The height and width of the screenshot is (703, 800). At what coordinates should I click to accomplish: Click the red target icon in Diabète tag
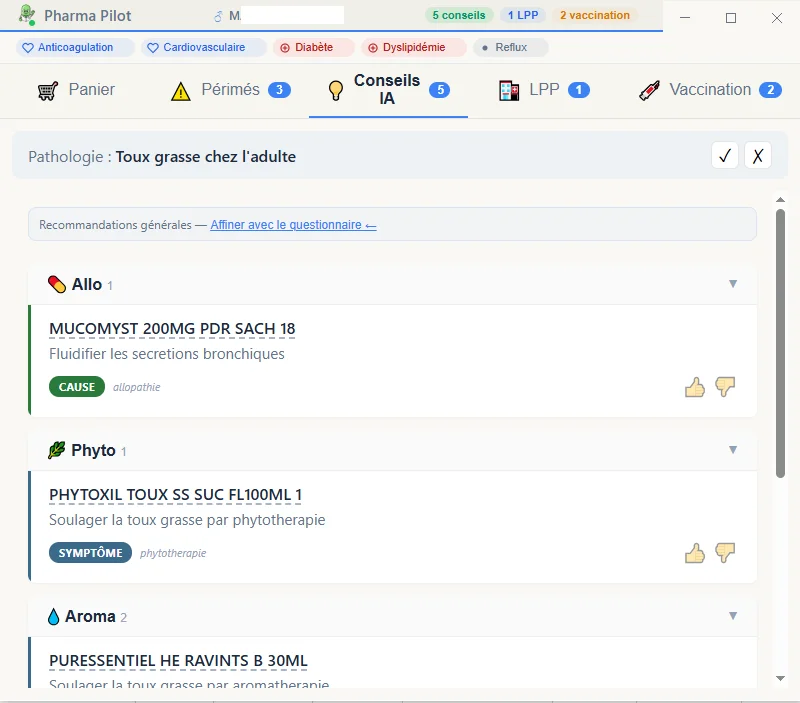click(x=285, y=48)
